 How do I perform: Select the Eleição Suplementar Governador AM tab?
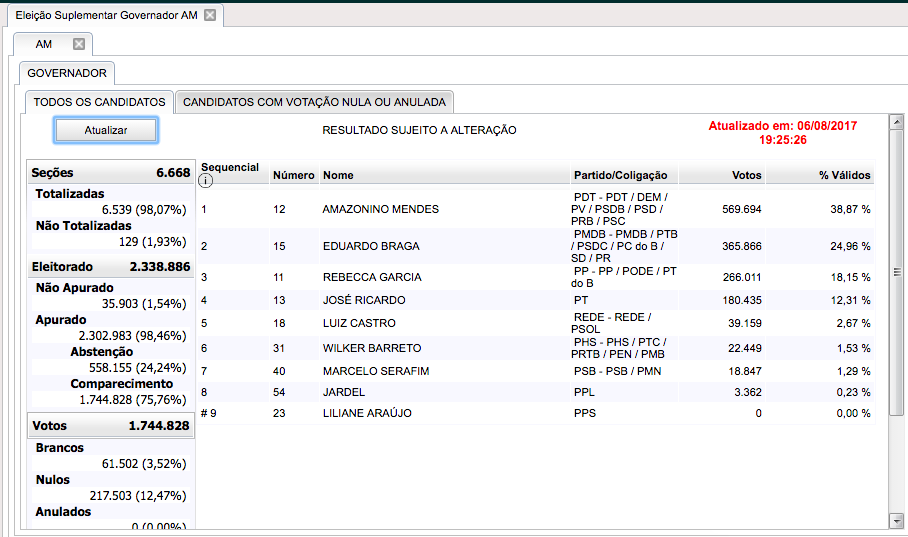click(106, 15)
